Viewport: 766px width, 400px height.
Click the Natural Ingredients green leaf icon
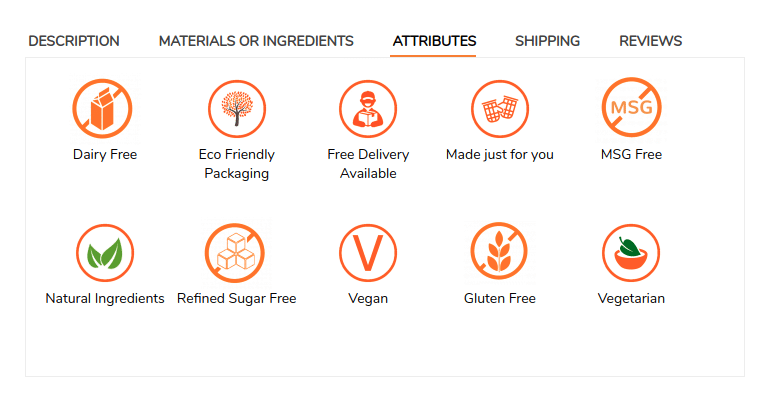point(104,252)
